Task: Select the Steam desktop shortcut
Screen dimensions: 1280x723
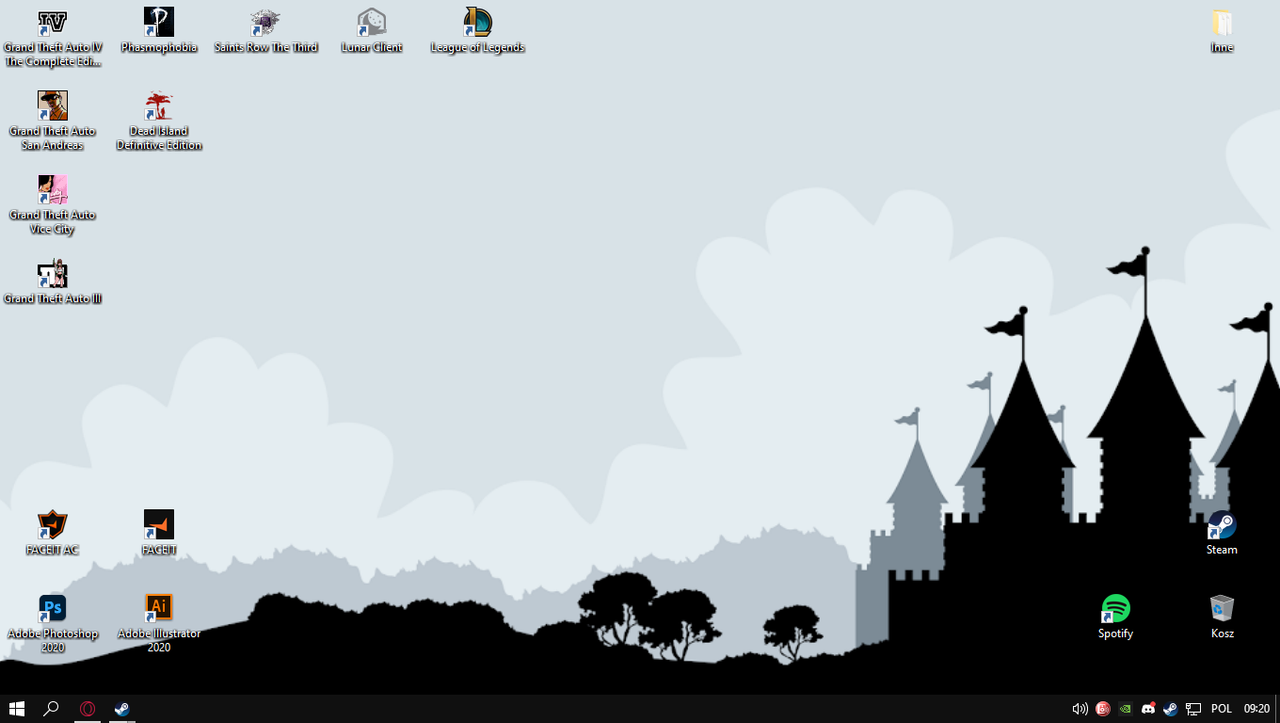Action: tap(1222, 533)
